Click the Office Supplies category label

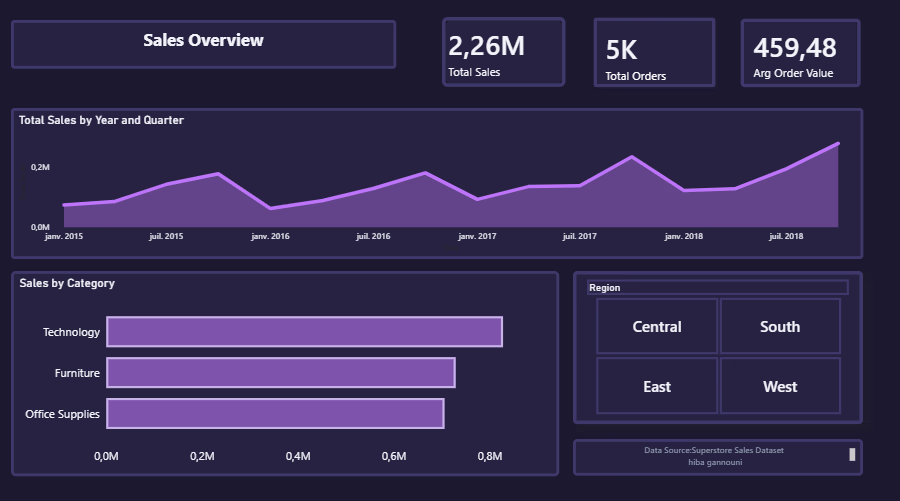tap(63, 414)
